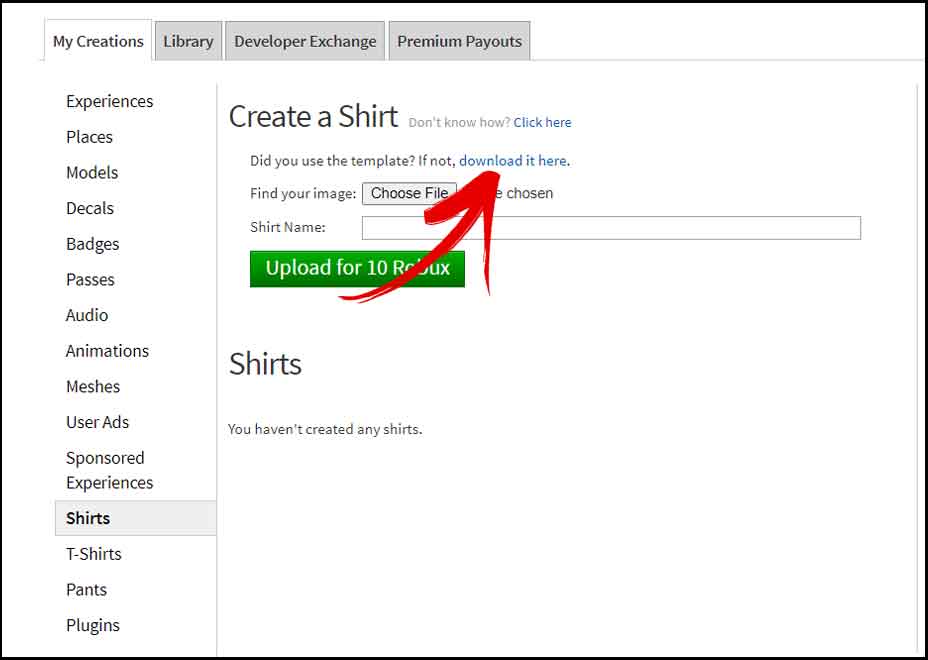Select the Premium Payouts tab
The height and width of the screenshot is (660, 928).
pyautogui.click(x=459, y=41)
